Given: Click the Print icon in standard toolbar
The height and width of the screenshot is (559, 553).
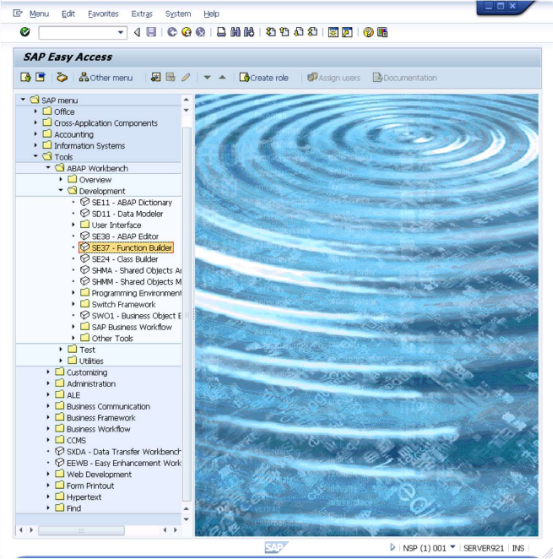Looking at the screenshot, I should click(x=221, y=32).
